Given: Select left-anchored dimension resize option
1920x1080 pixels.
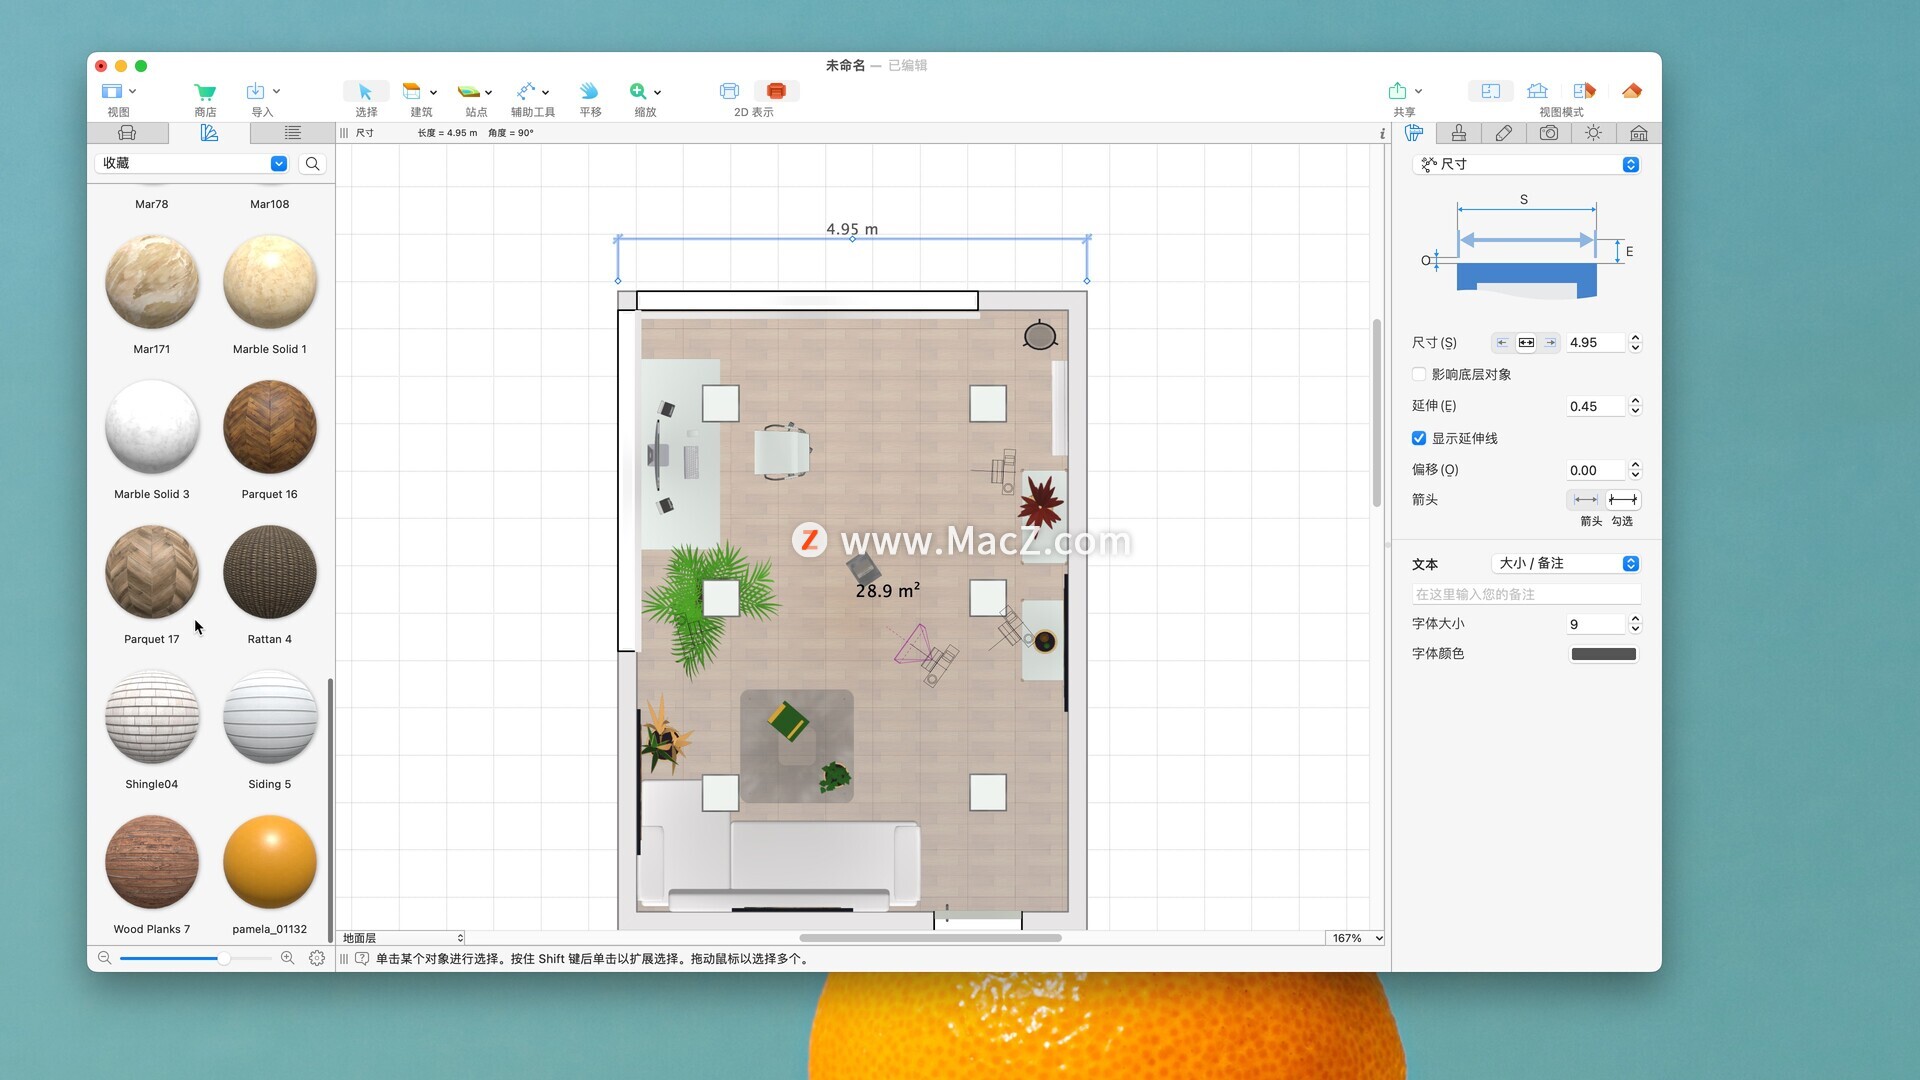Looking at the screenshot, I should click(1502, 343).
